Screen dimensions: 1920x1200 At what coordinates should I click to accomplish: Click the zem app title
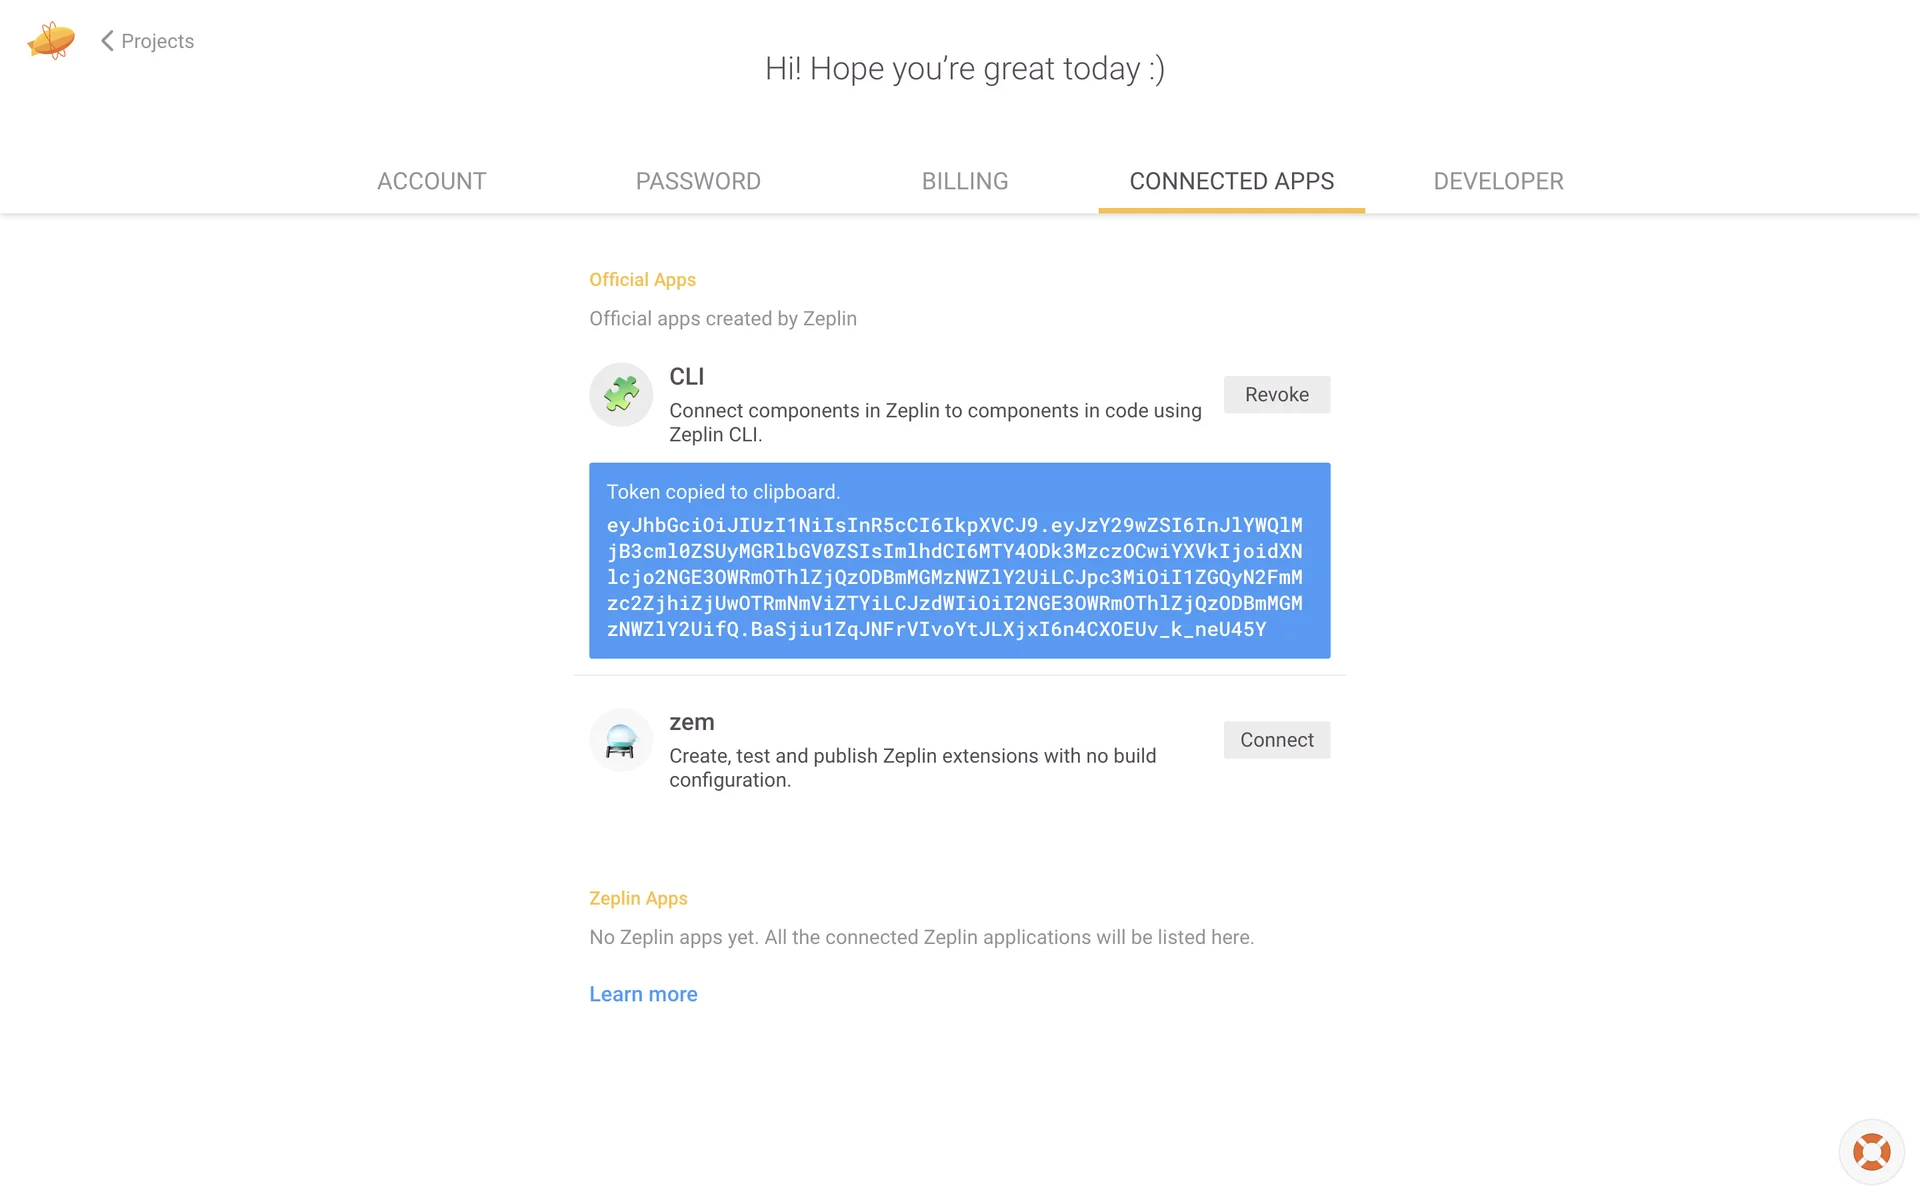coord(691,722)
